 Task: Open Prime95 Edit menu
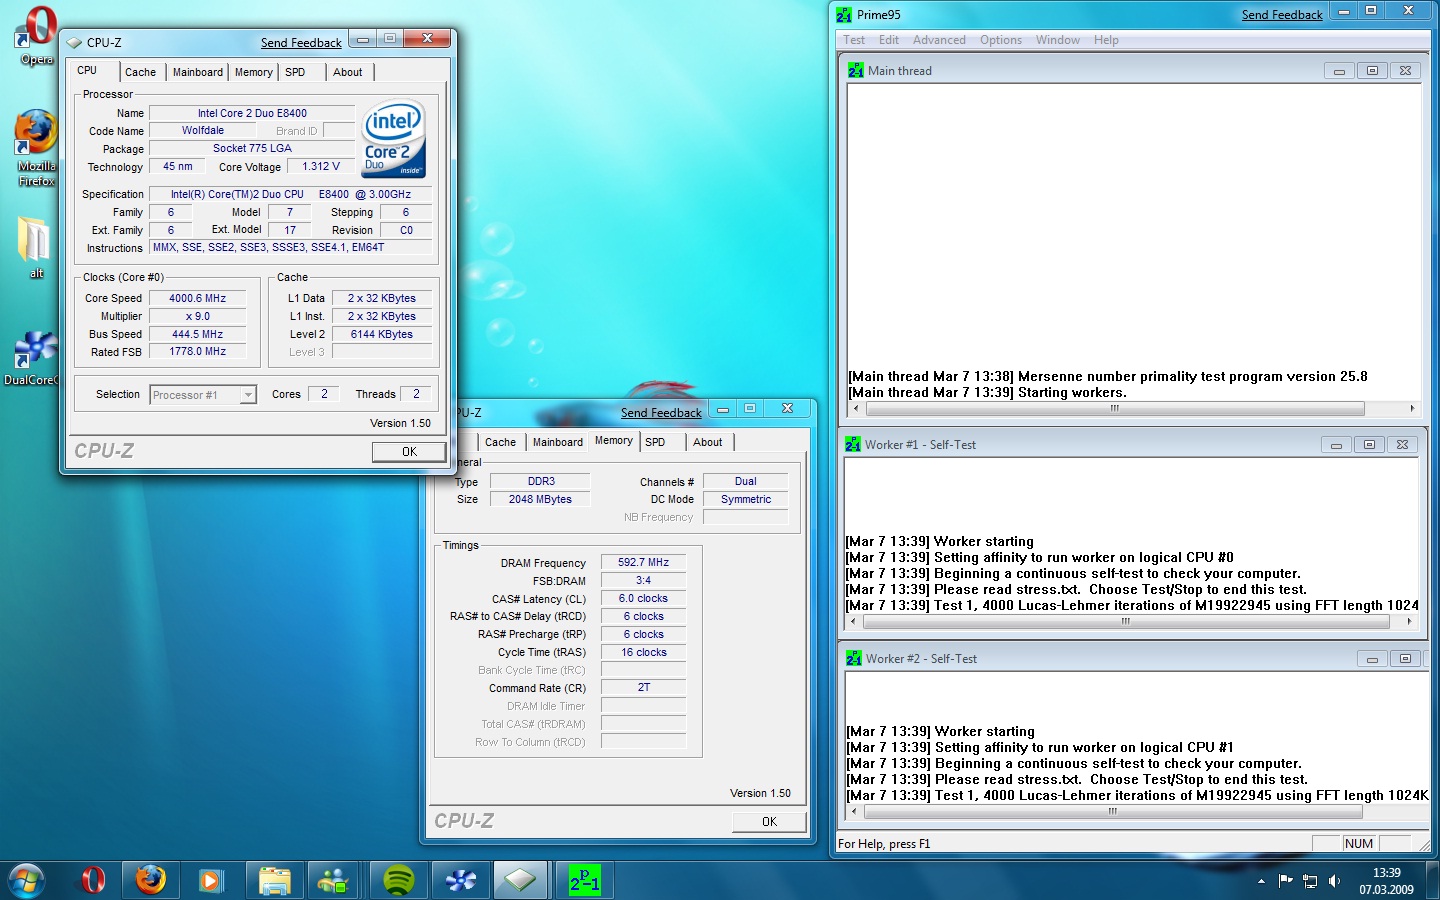889,40
